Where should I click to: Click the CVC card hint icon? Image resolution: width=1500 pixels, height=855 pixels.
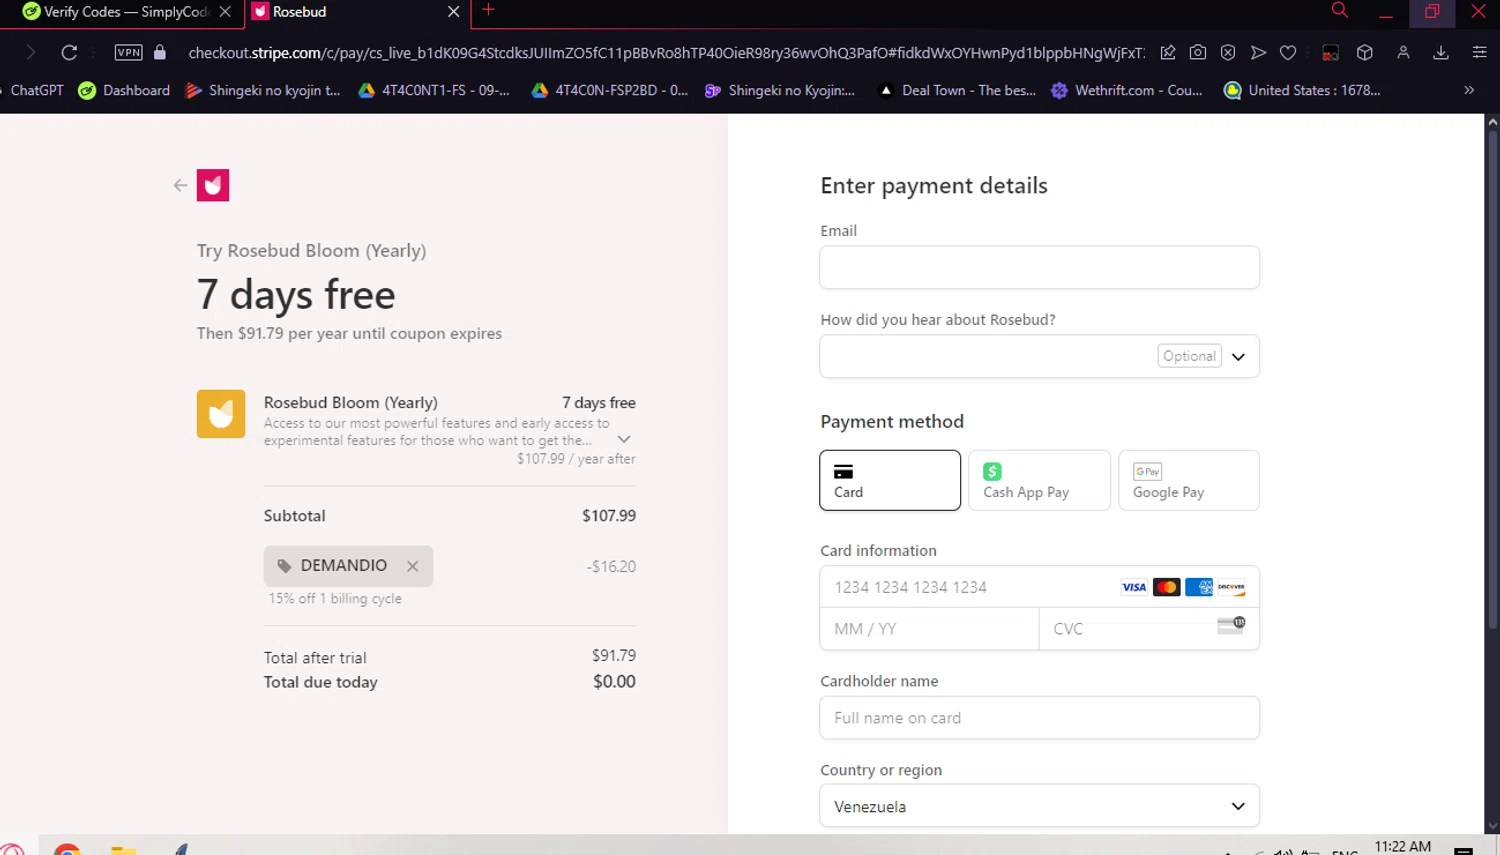tap(1231, 625)
